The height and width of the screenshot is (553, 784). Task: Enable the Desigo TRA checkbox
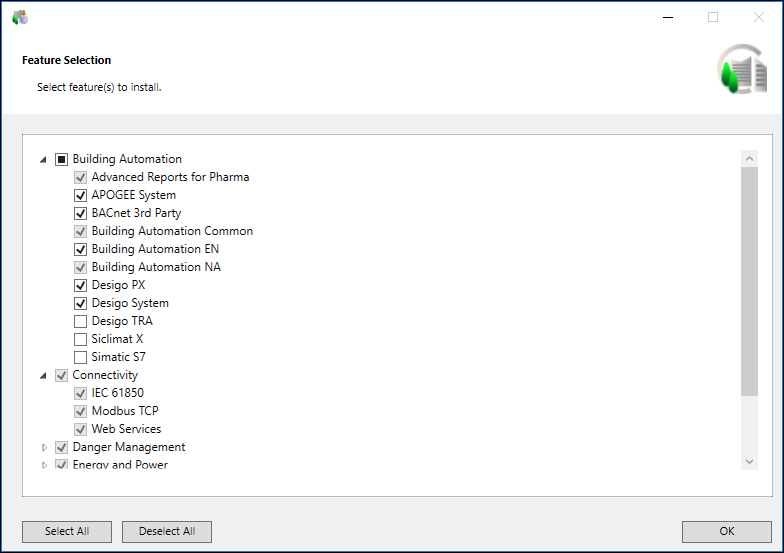[81, 321]
